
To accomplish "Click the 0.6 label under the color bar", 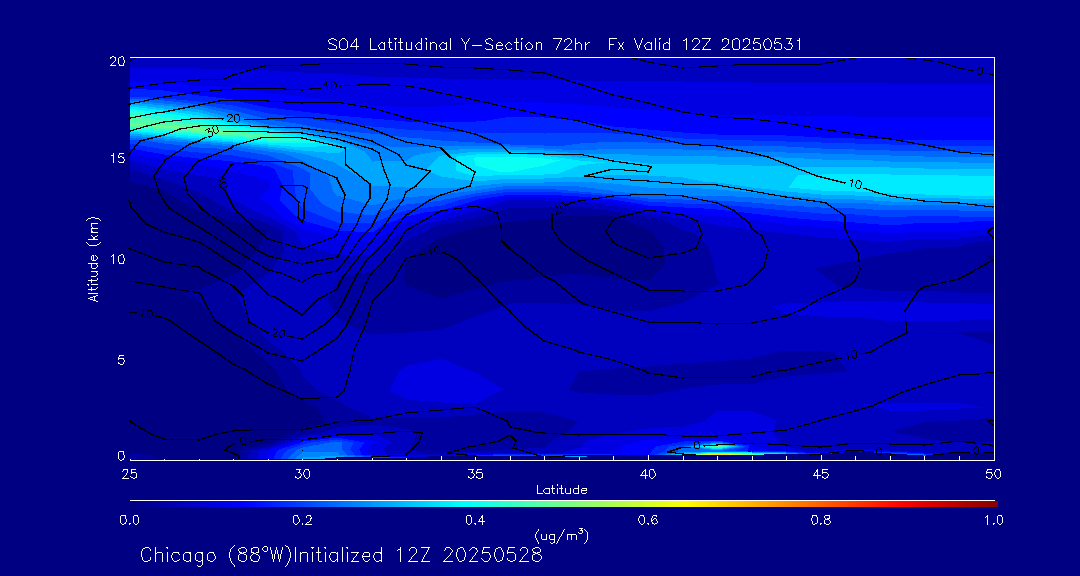I will pos(648,520).
